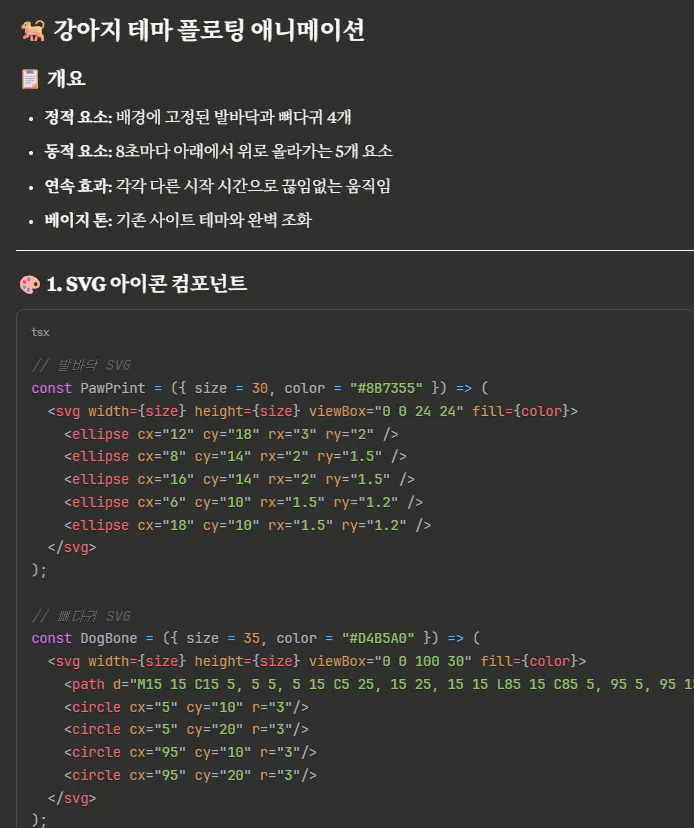This screenshot has width=694, height=828.
Task: Click the ellipse line with cx="18" cy="10"
Action: pyautogui.click(x=247, y=525)
